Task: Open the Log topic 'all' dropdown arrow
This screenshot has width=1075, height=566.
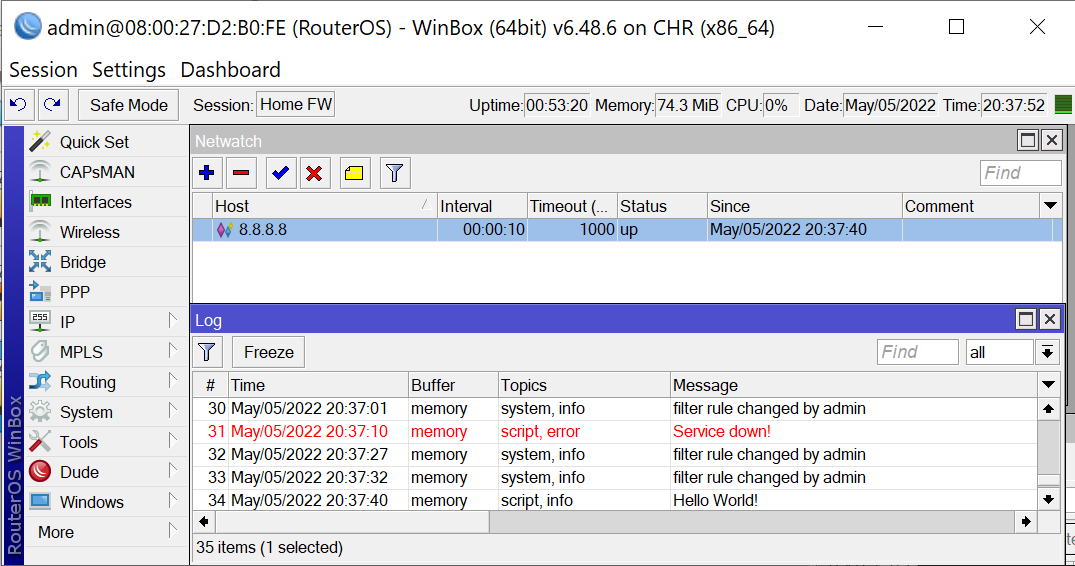Action: click(1047, 352)
